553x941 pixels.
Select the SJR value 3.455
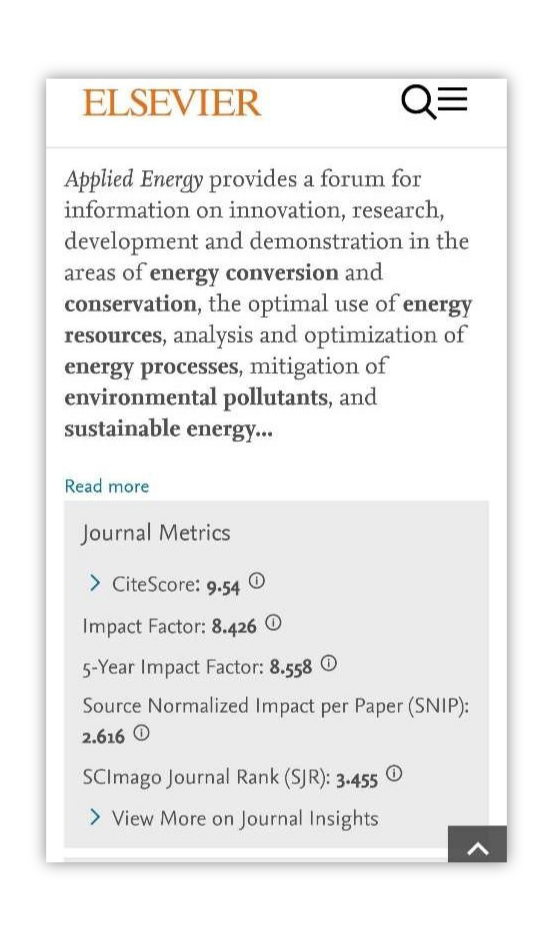357,779
